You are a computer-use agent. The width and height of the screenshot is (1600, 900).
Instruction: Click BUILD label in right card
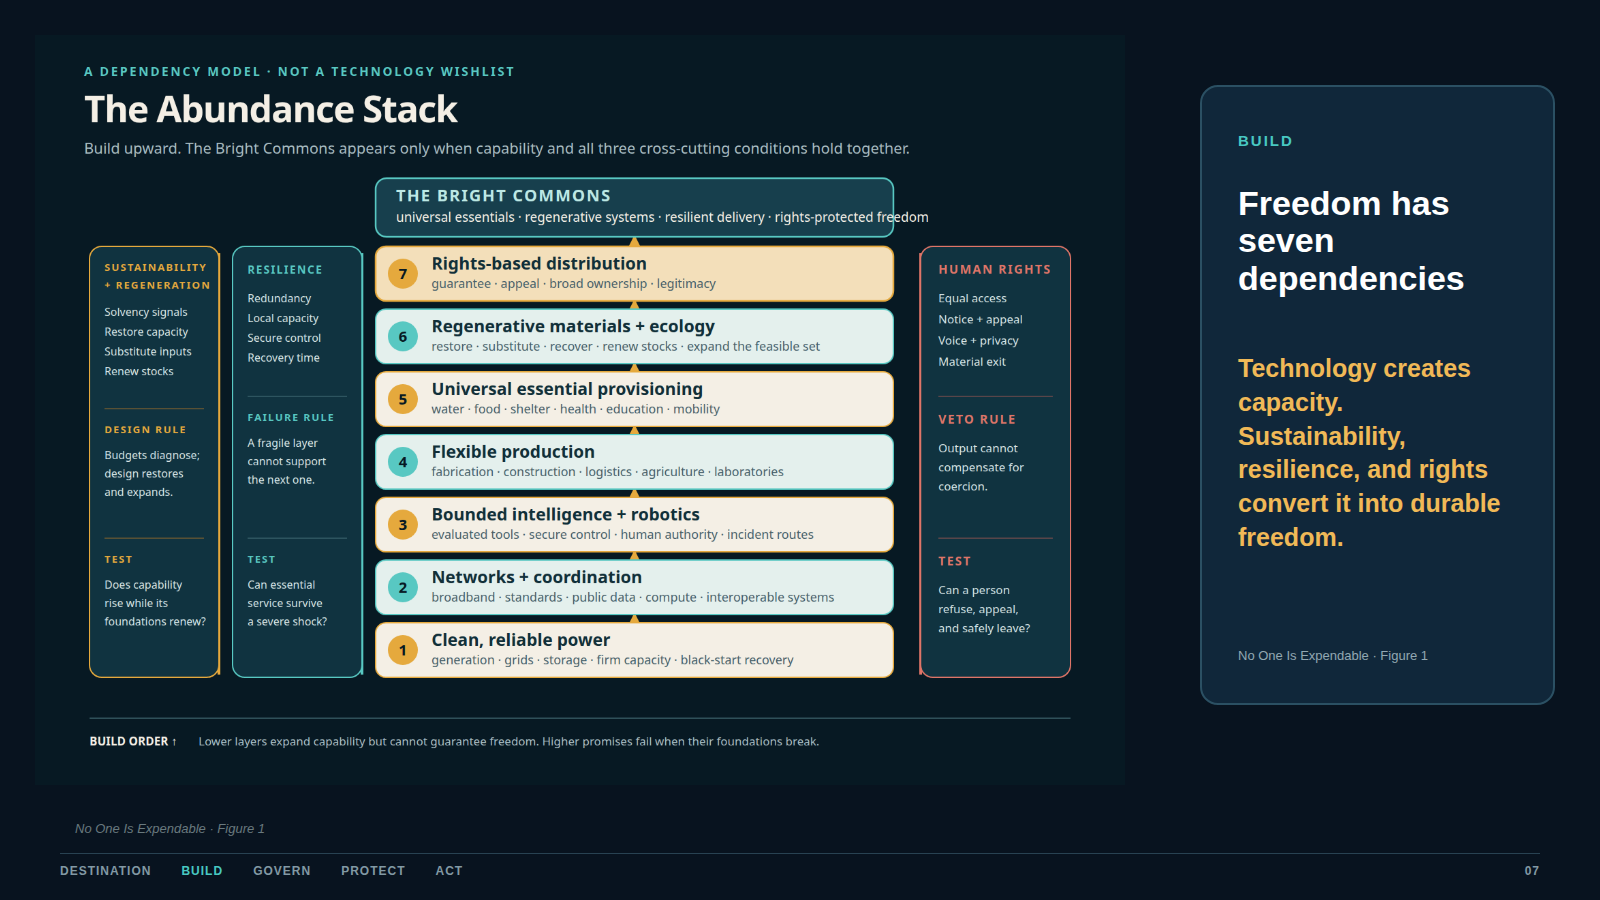coord(1265,142)
